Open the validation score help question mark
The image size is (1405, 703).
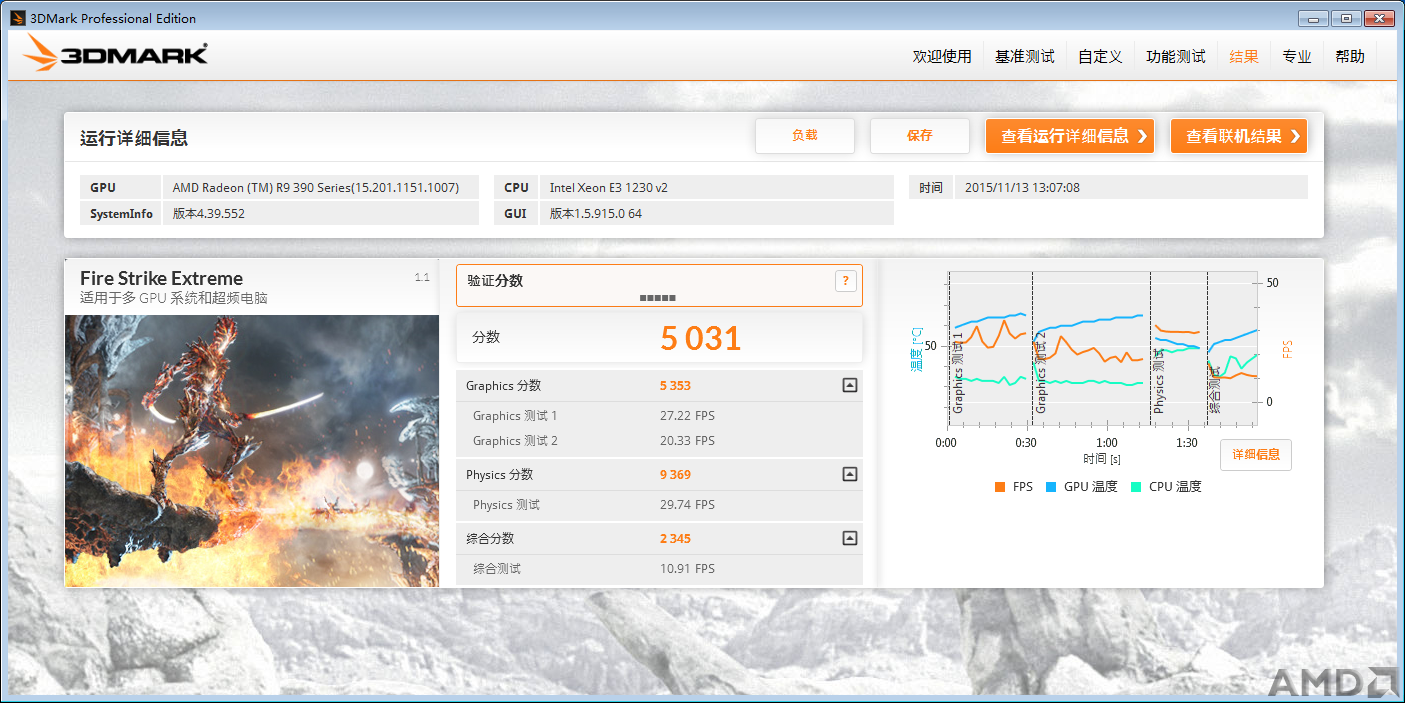(x=845, y=281)
